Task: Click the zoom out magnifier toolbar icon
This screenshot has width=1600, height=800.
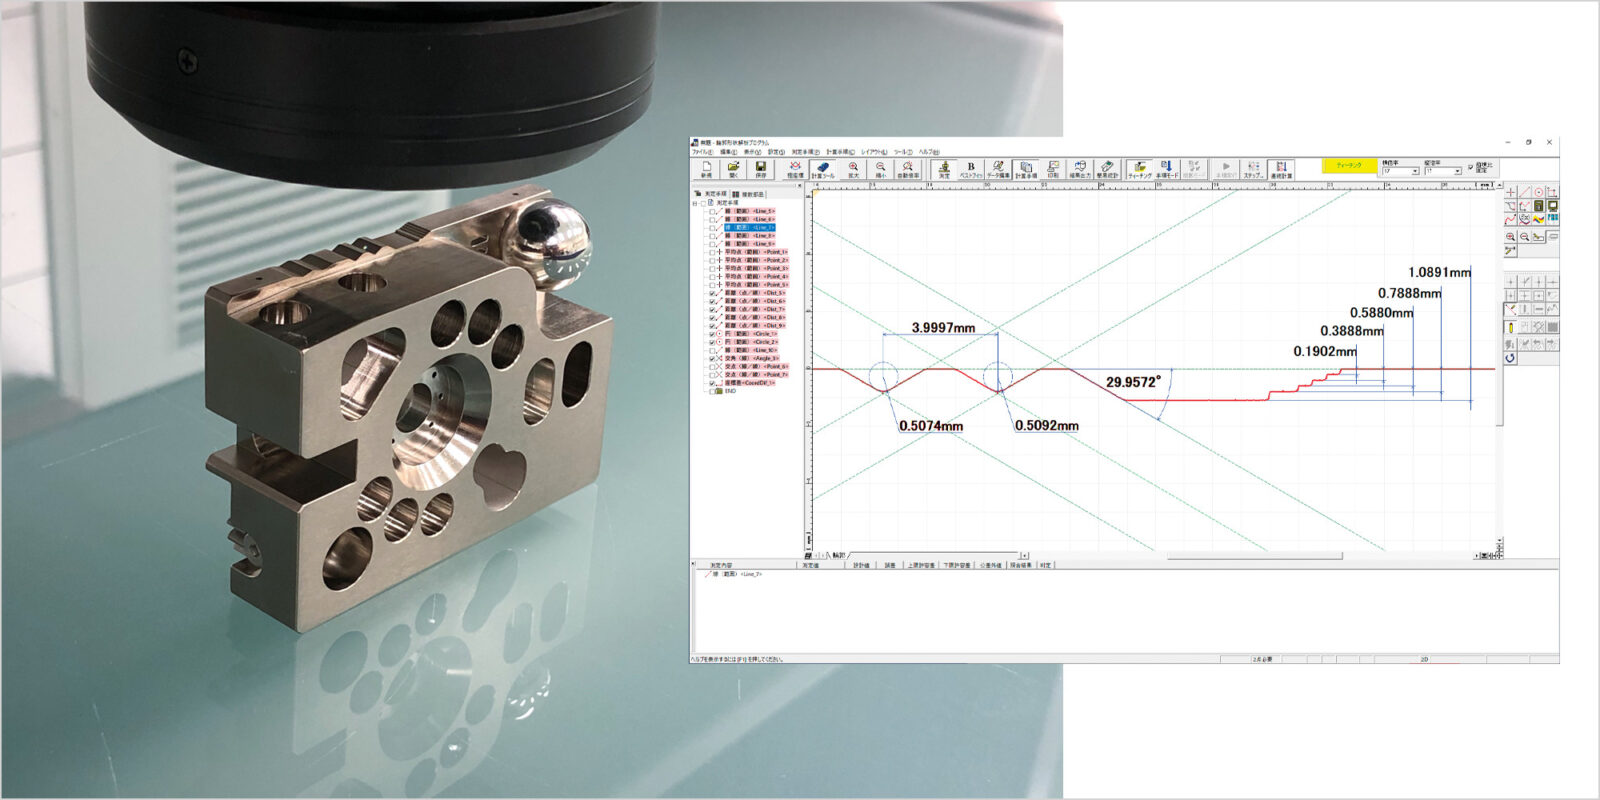Action: click(x=880, y=169)
